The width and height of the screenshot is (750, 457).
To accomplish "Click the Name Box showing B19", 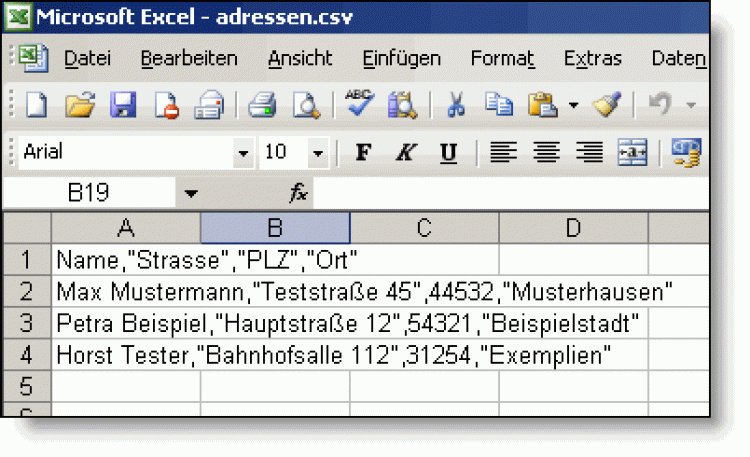I will 89,192.
